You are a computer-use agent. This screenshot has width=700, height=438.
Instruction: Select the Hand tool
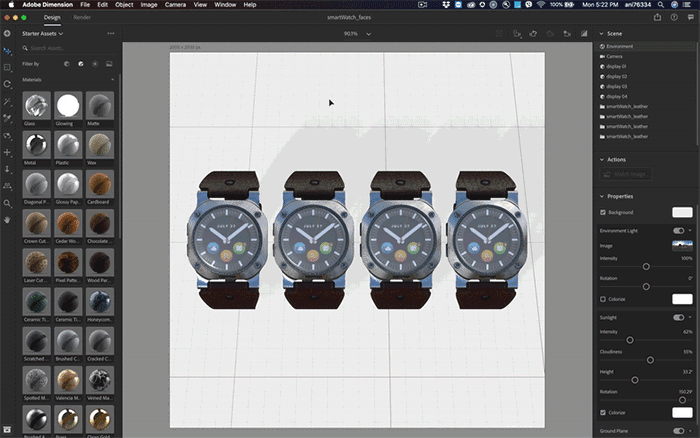point(7,220)
